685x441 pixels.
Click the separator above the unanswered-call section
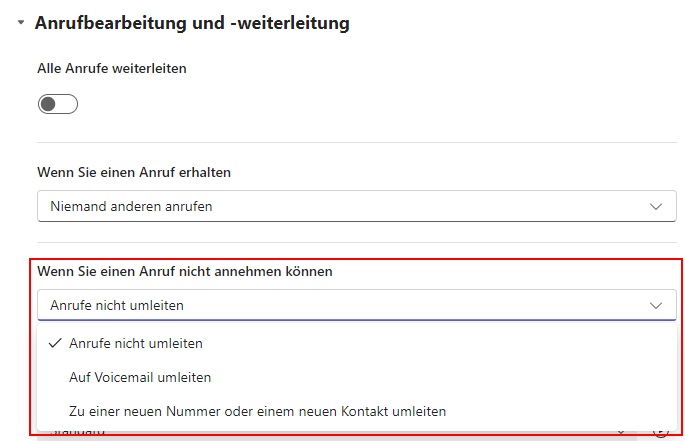pos(357,243)
